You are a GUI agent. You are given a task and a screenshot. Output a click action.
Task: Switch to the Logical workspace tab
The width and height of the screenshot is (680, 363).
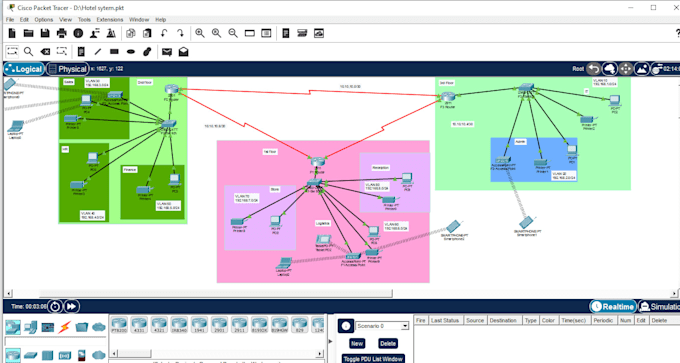pos(24,69)
